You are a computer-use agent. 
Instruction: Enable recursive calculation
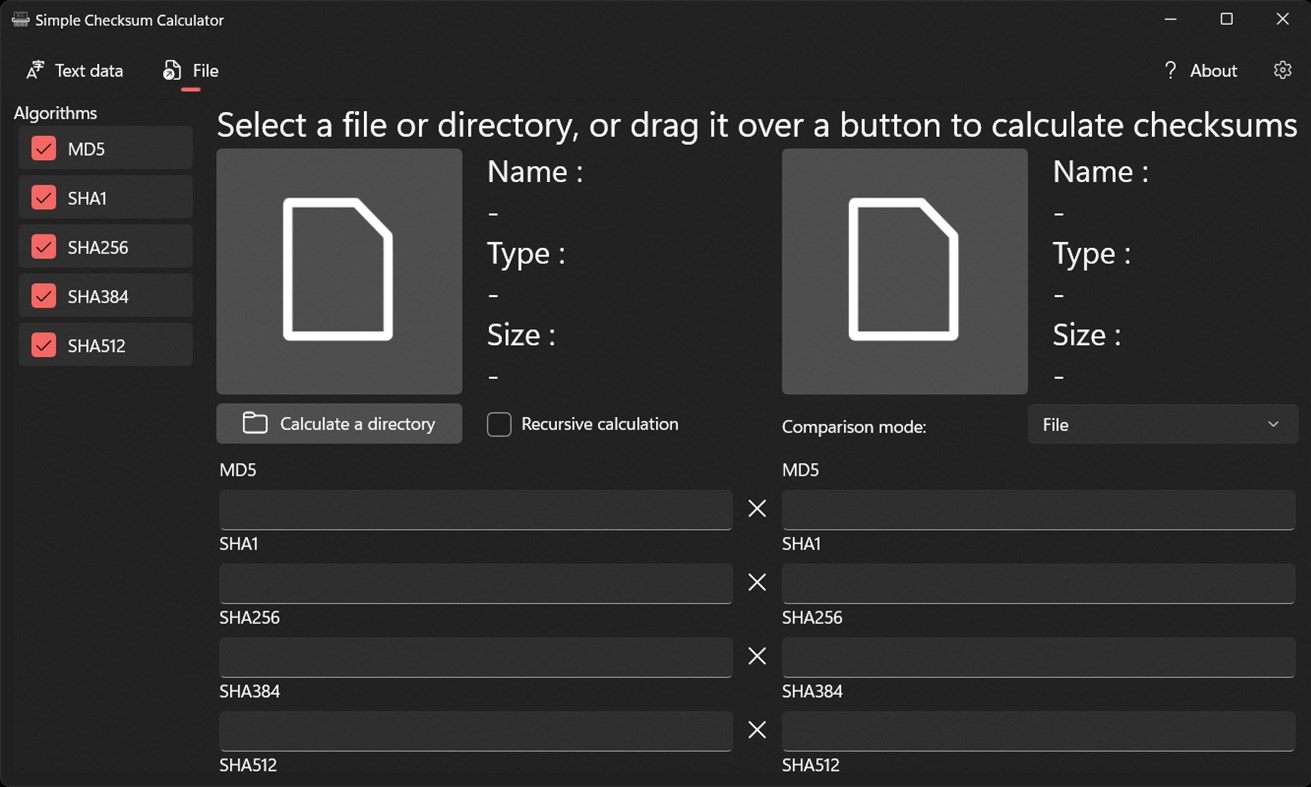click(x=499, y=423)
